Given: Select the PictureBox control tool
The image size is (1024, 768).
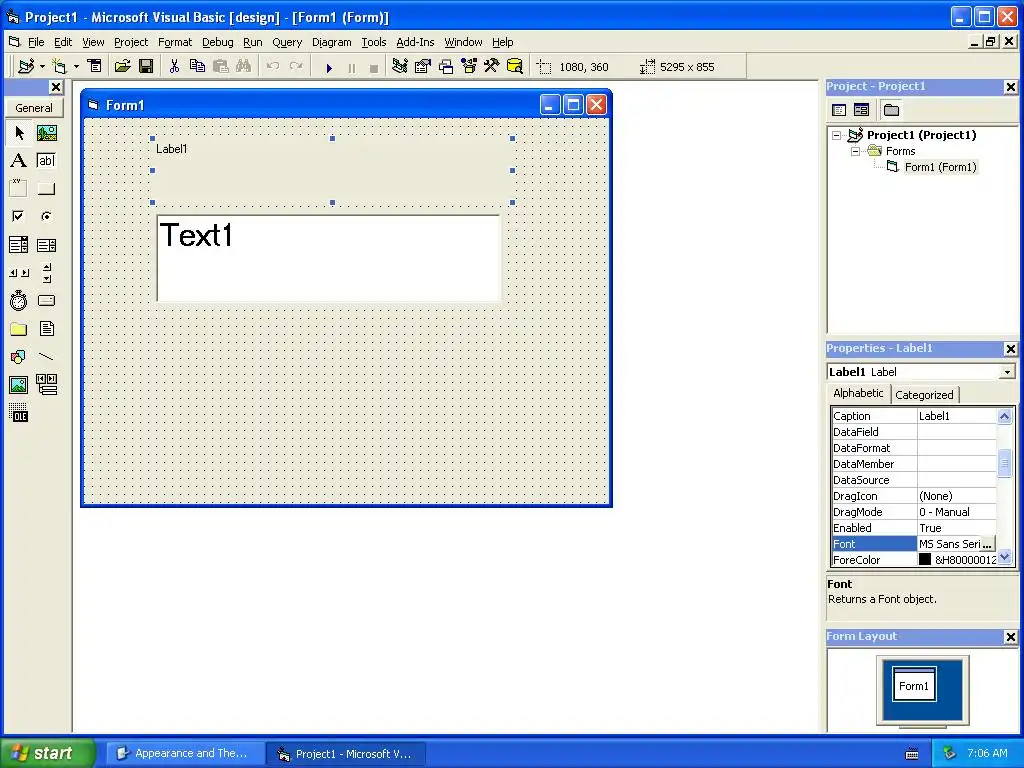Looking at the screenshot, I should point(46,133).
